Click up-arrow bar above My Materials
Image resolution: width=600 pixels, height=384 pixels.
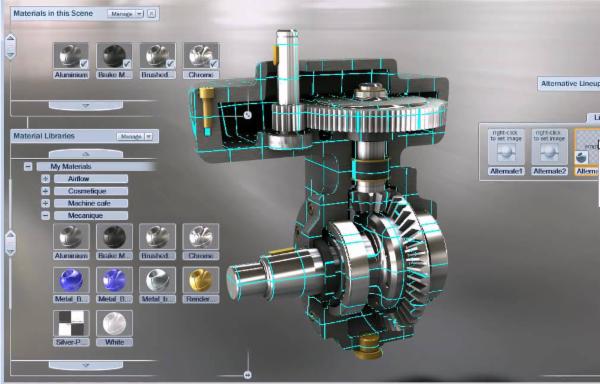[x=86, y=154]
